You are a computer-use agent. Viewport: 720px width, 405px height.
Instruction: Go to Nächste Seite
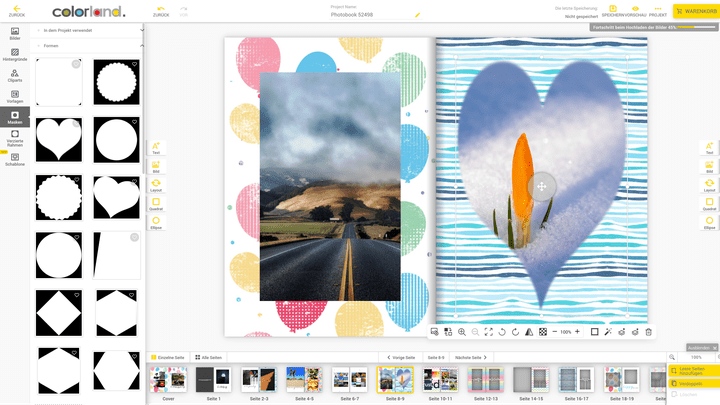point(472,357)
